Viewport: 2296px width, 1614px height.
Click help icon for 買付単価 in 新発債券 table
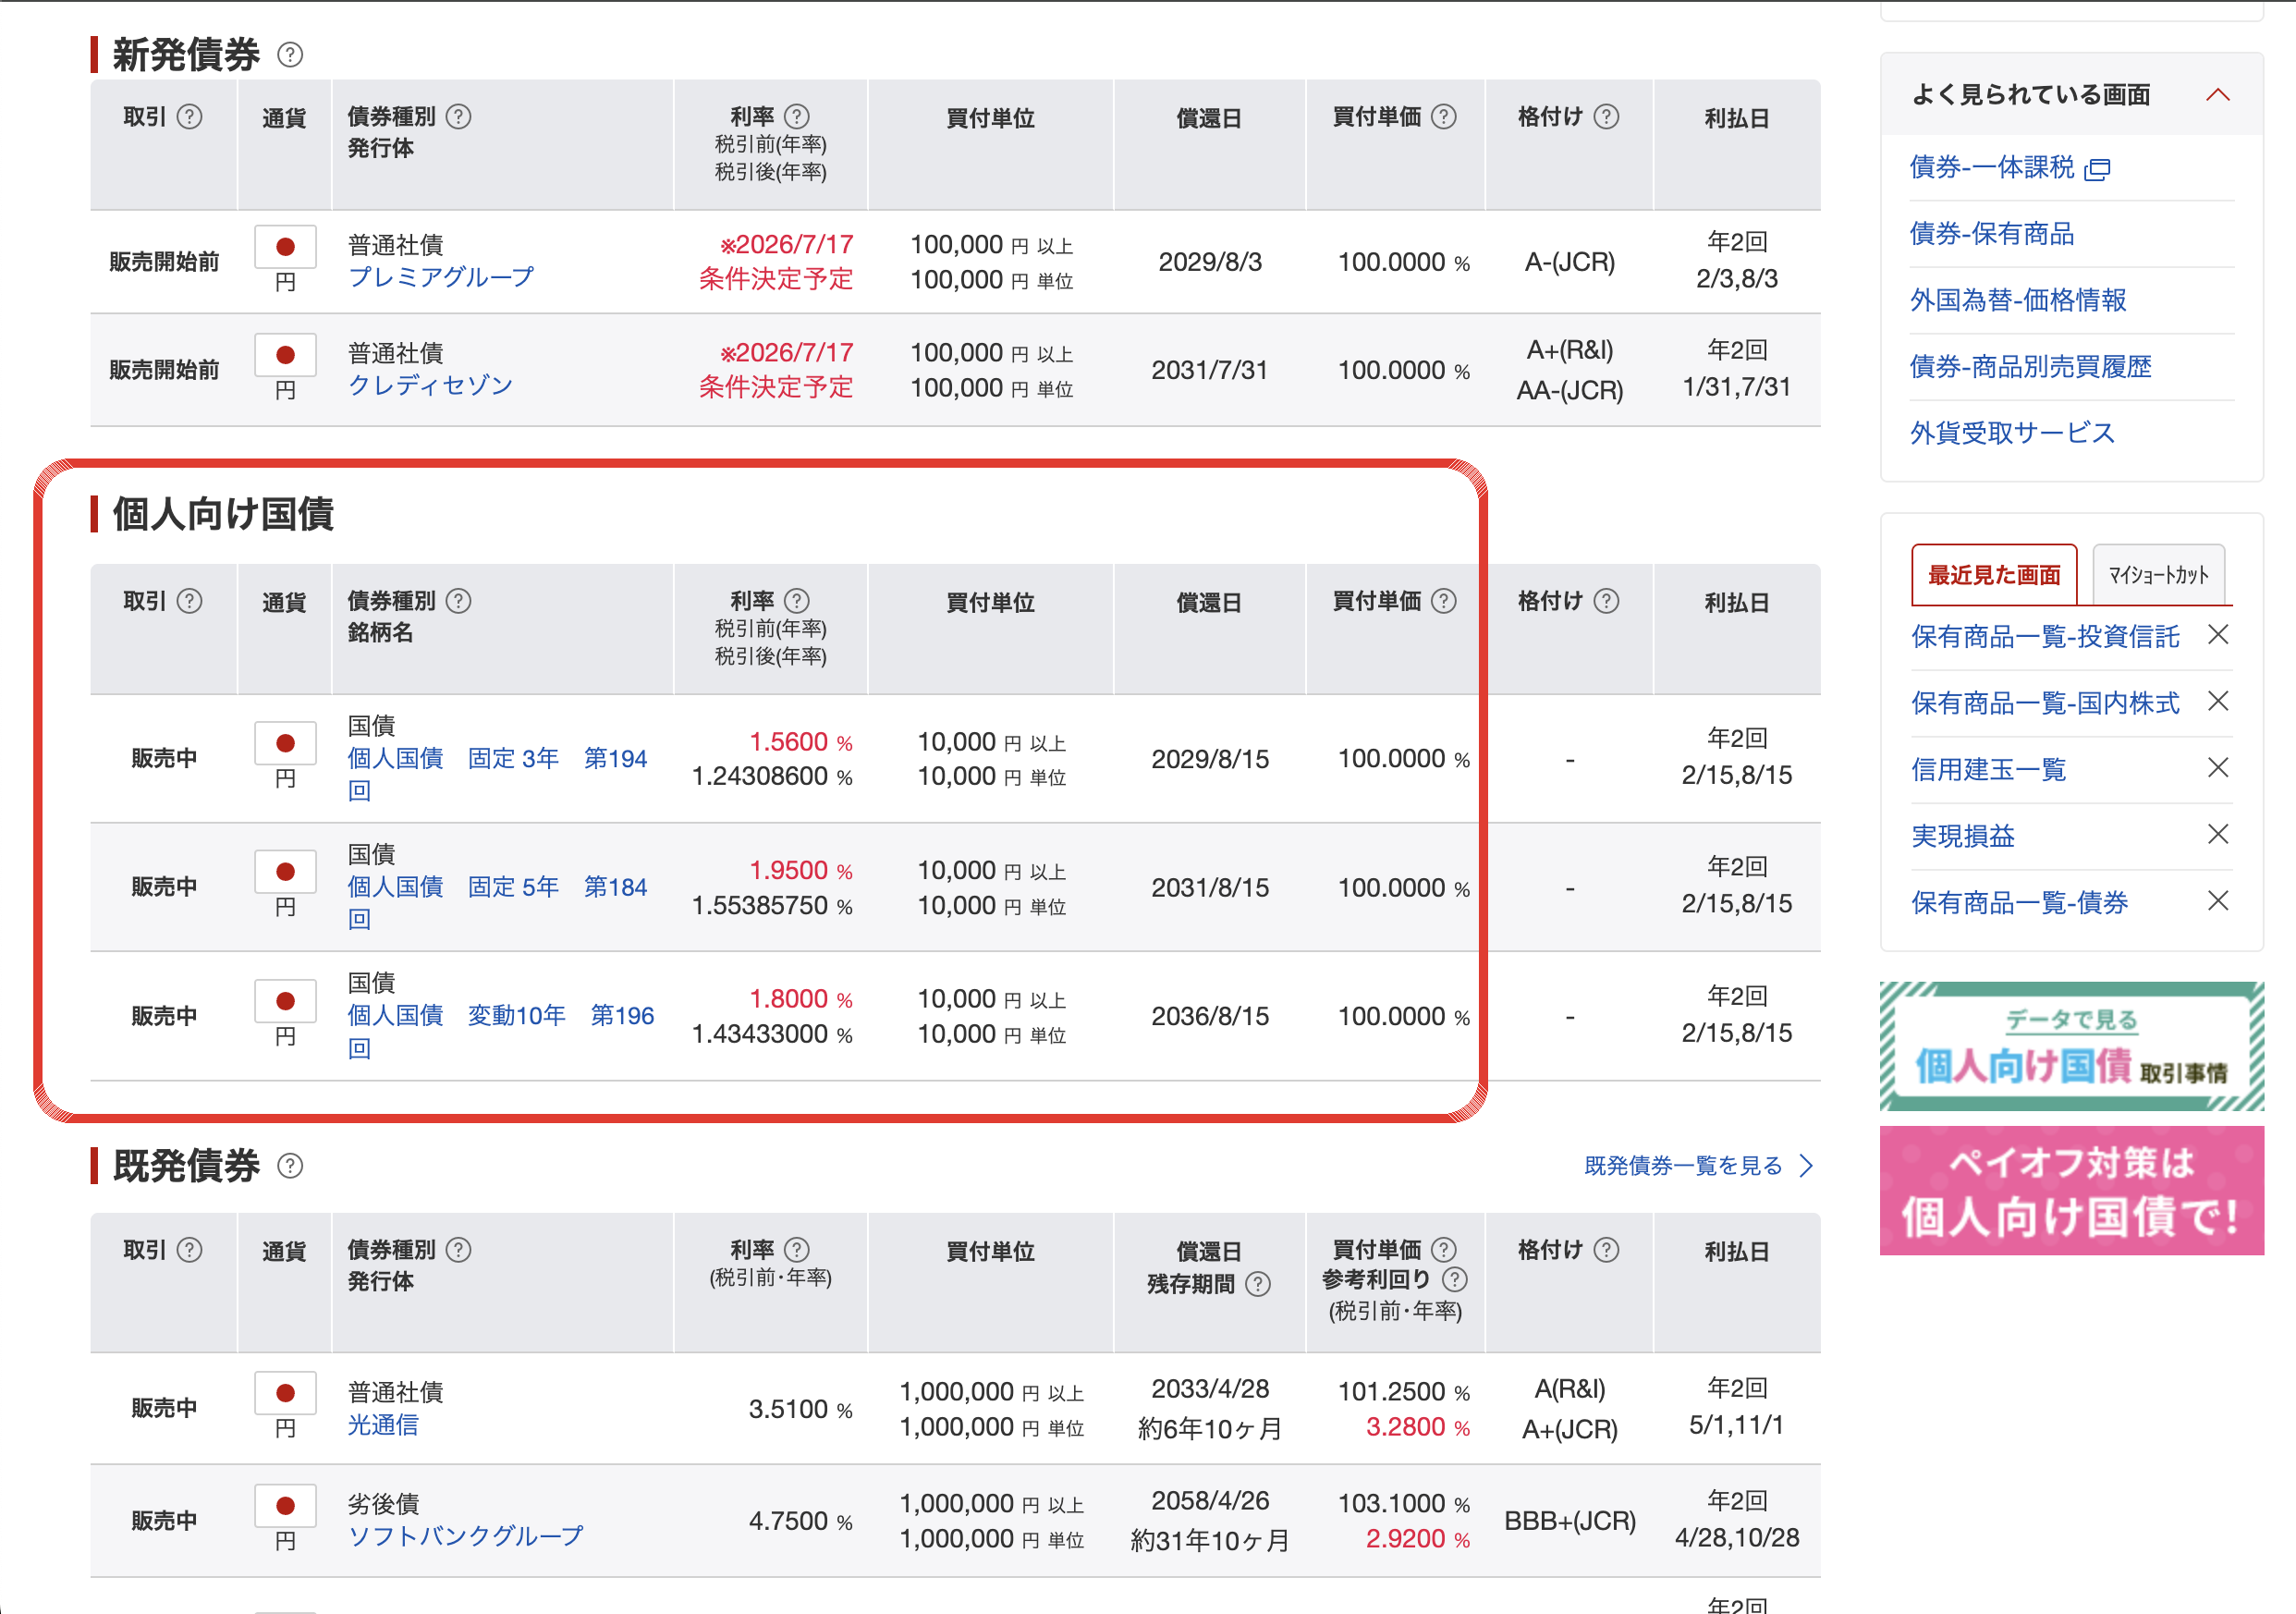pyautogui.click(x=1444, y=117)
